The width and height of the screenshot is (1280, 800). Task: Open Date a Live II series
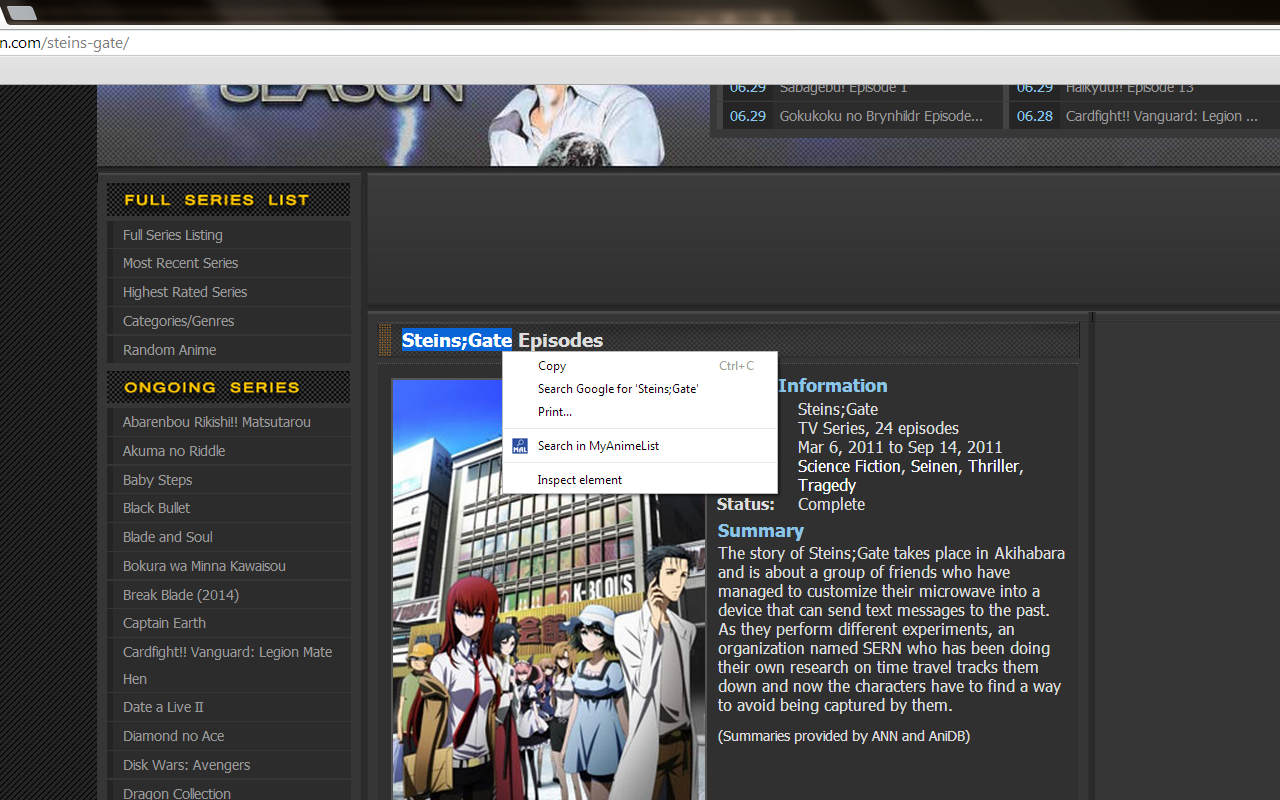(163, 707)
